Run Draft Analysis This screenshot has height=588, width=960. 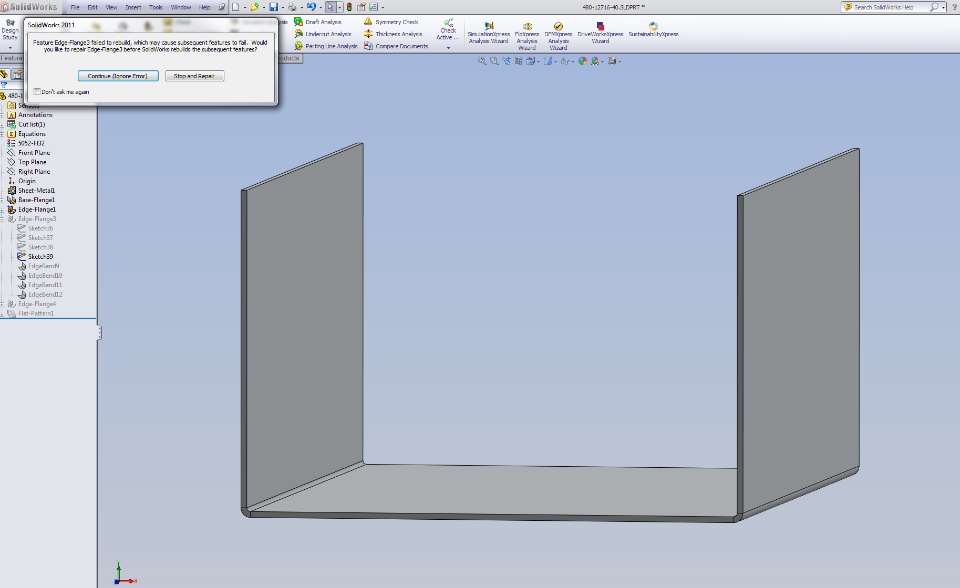coord(317,22)
